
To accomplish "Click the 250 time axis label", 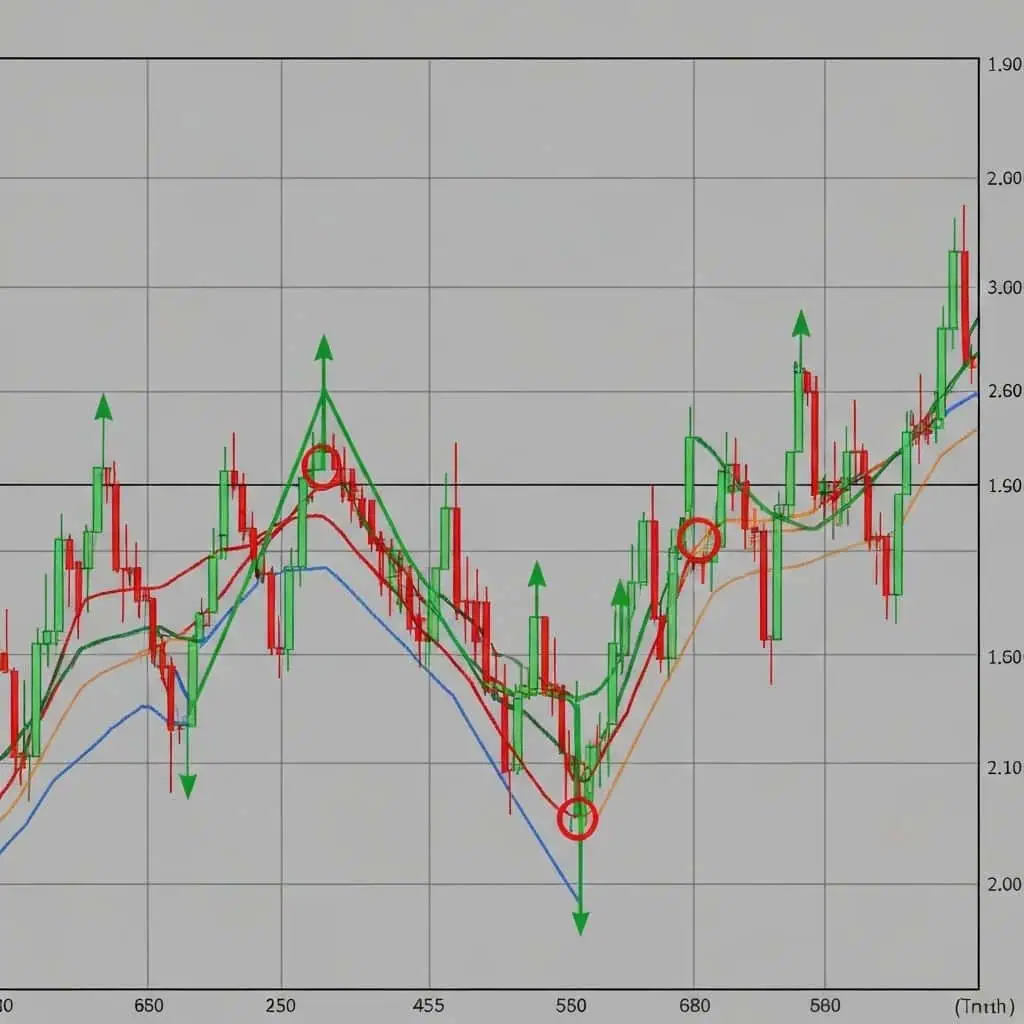I will point(281,1004).
